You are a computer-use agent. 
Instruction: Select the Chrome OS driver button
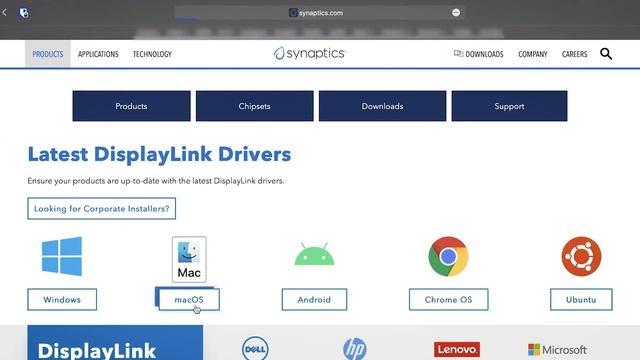(449, 300)
